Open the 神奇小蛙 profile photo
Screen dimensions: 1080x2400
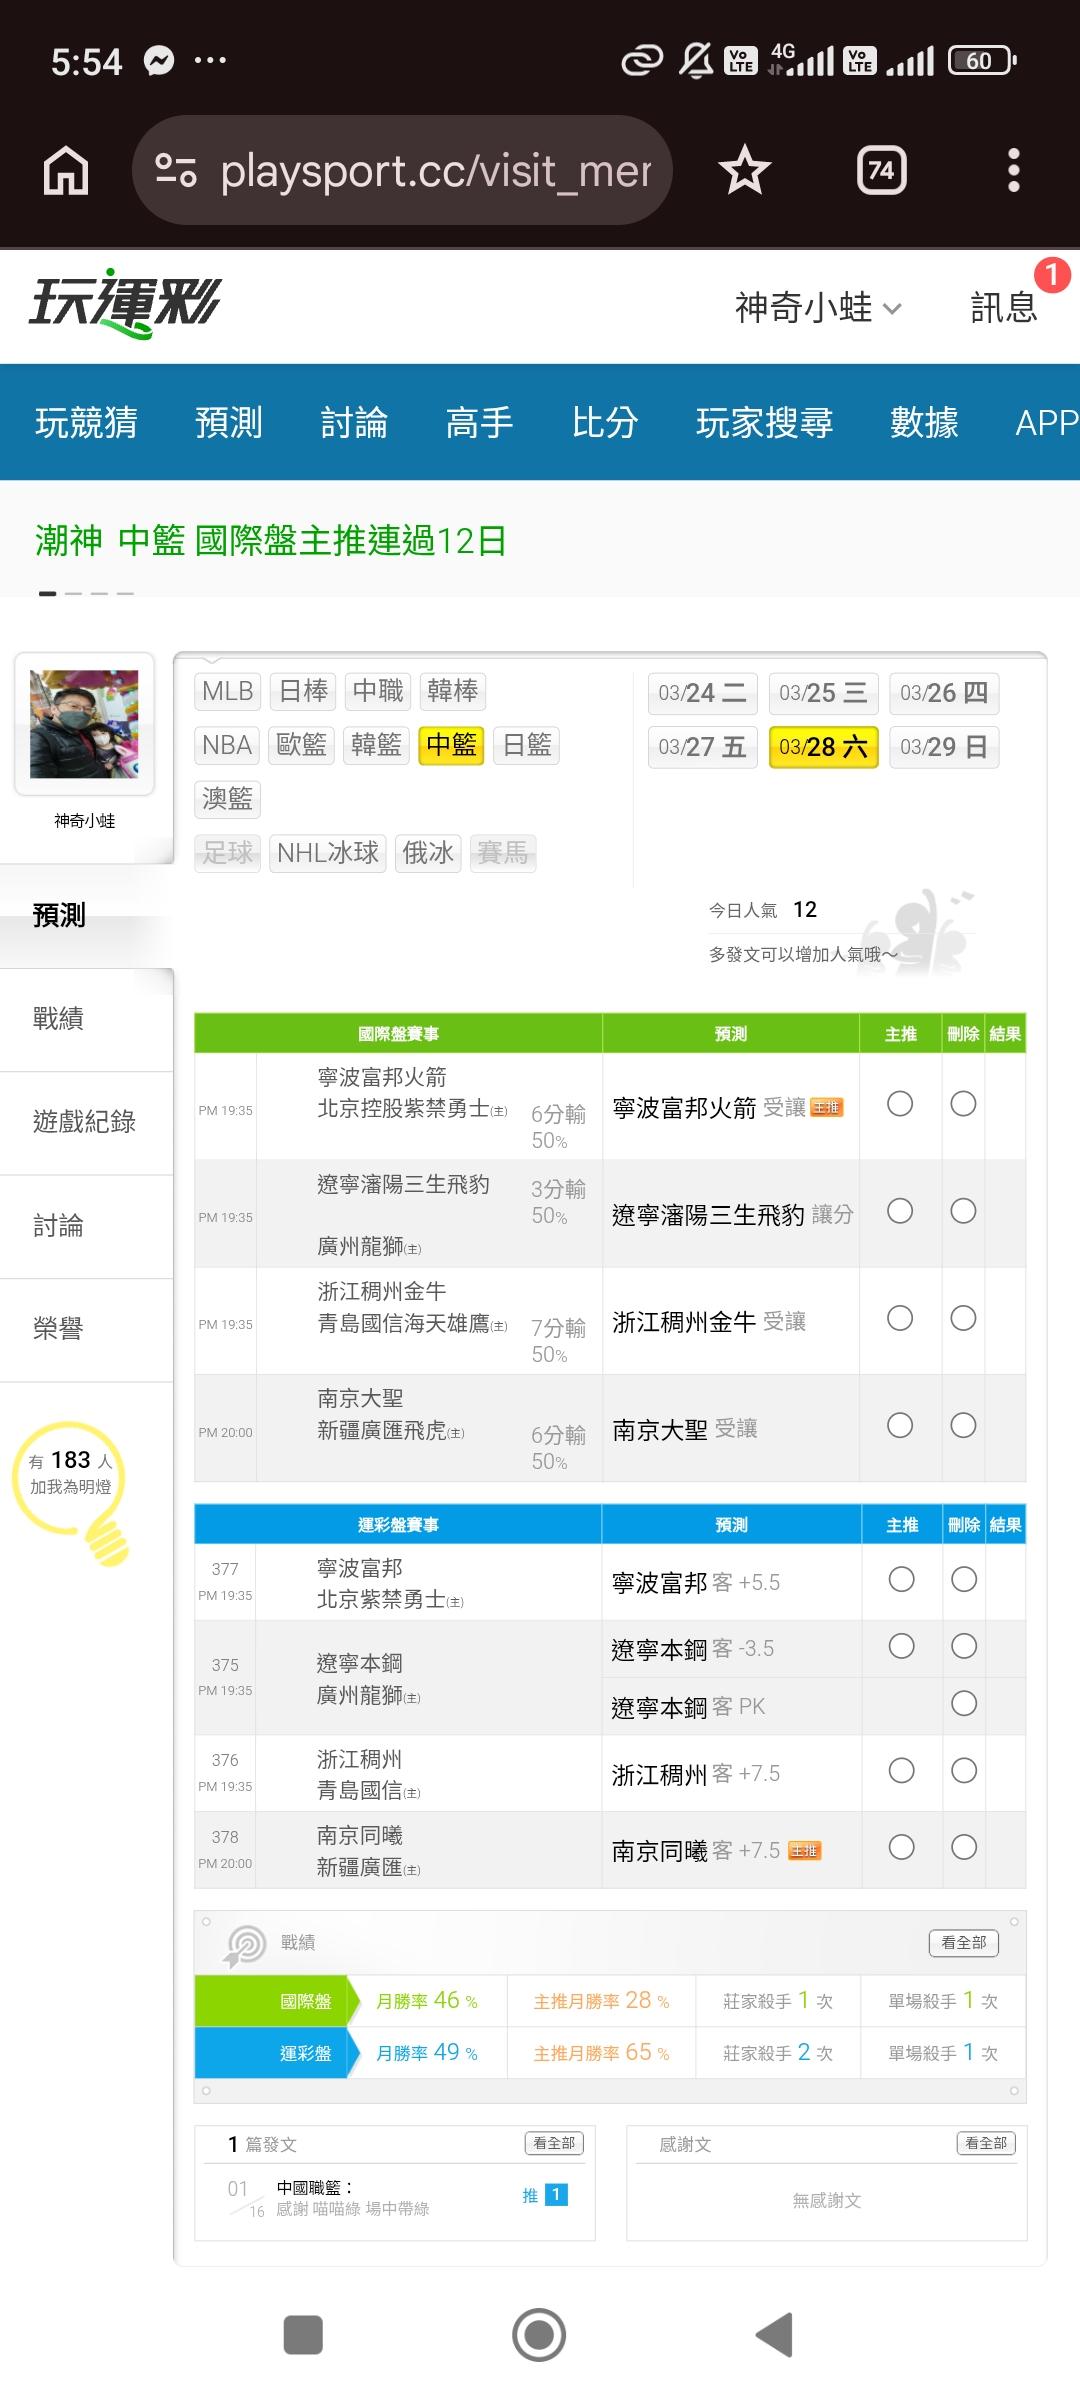(84, 724)
